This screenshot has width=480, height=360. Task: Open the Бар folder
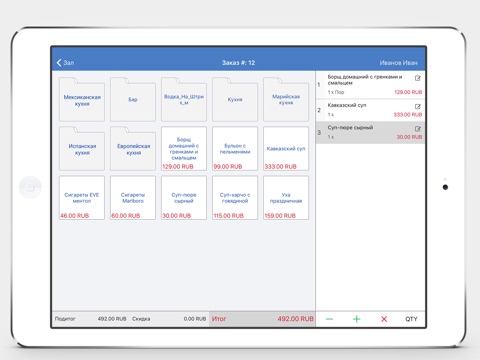(133, 100)
